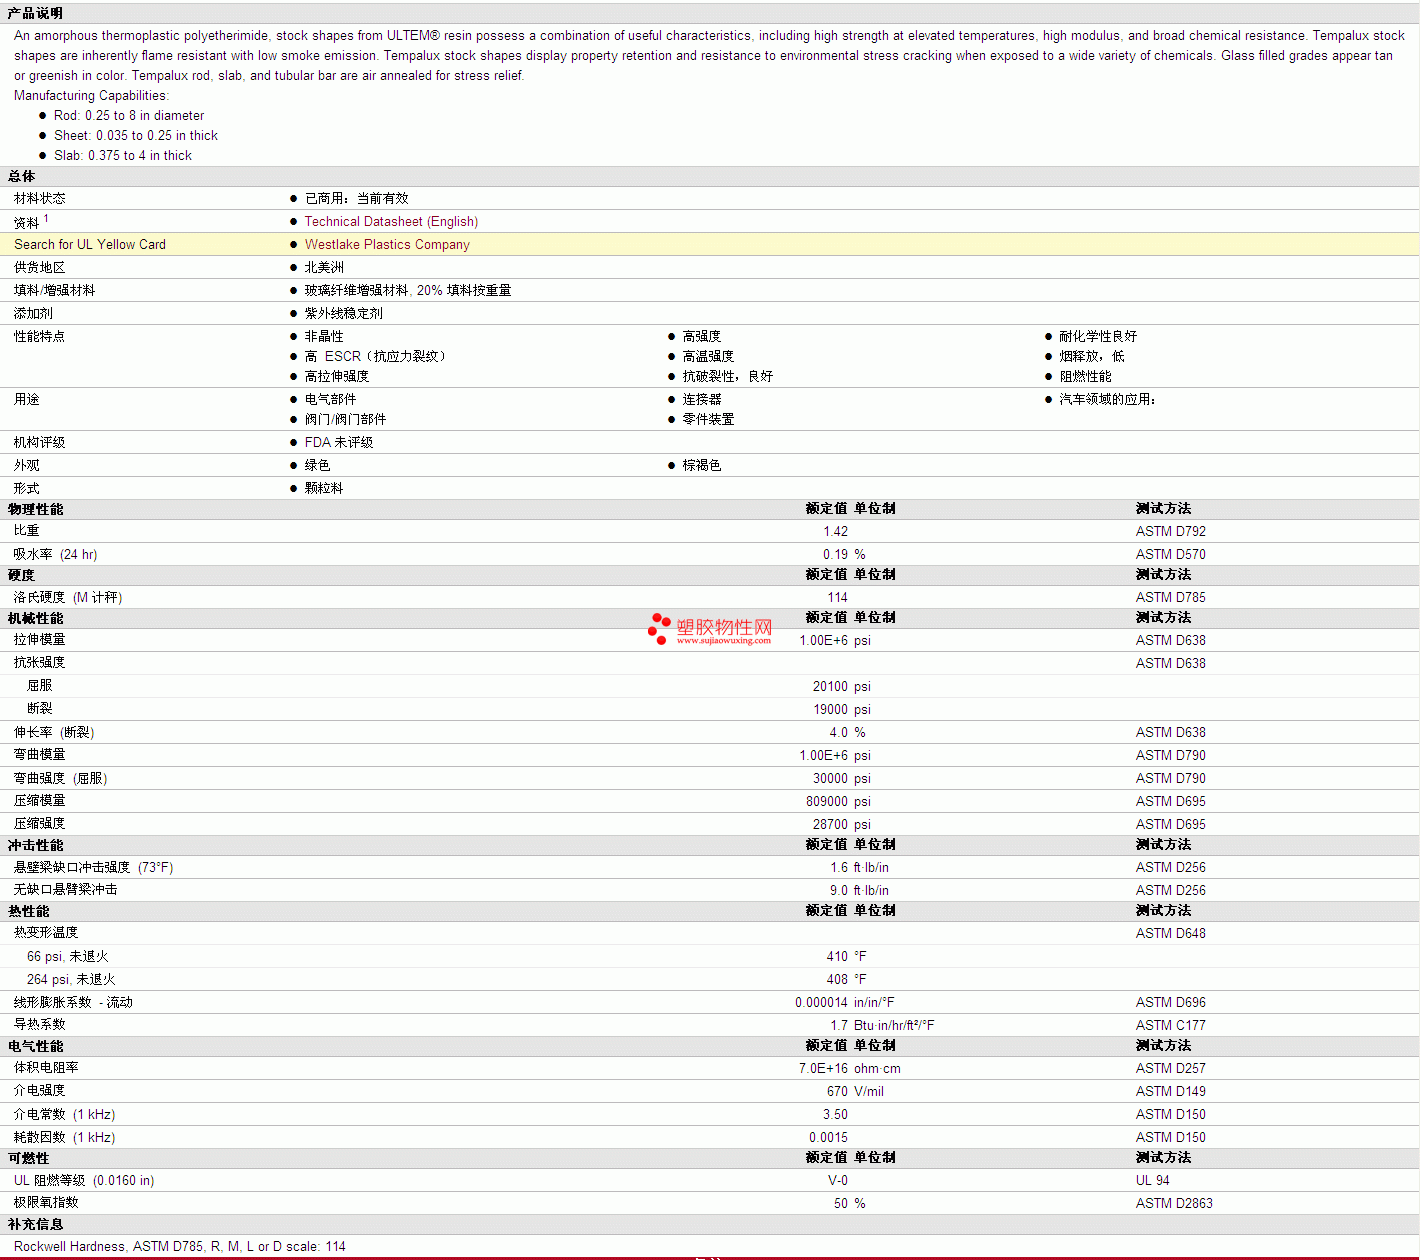The image size is (1420, 1260).
Task: Click the UL 94 test method entry
Action: click(1152, 1181)
